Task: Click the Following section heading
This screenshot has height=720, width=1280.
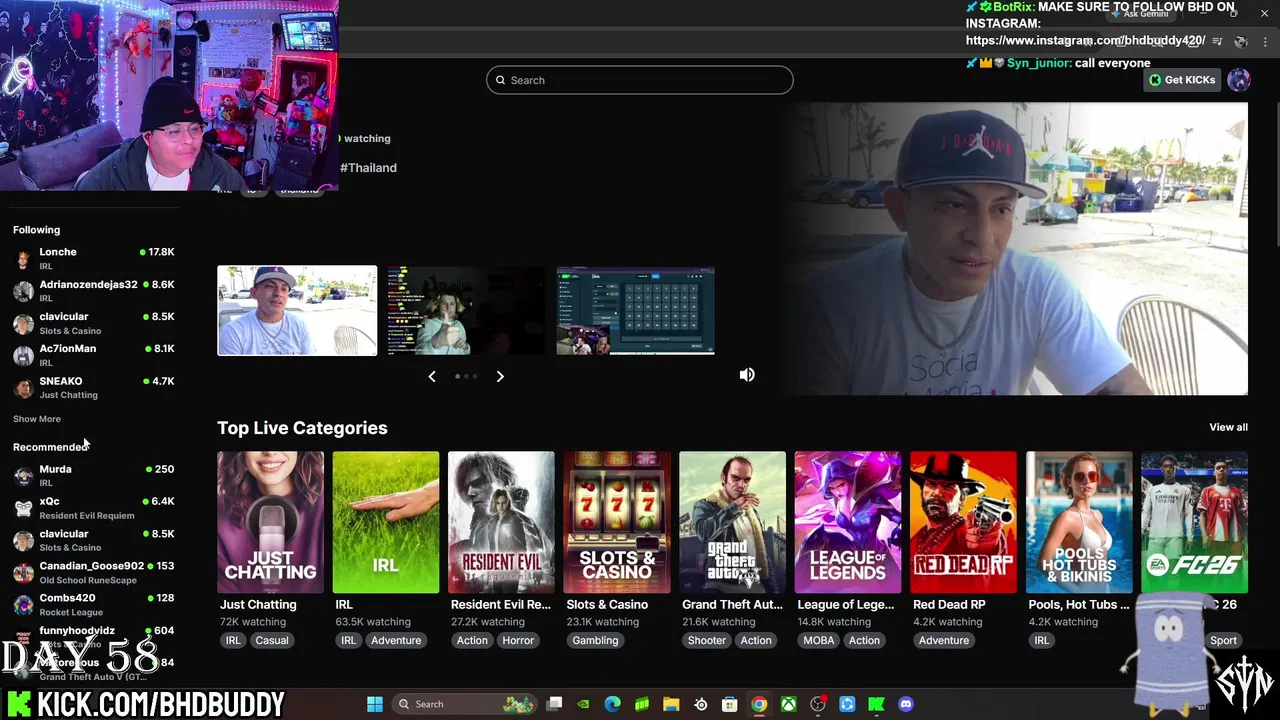Action: coord(36,230)
